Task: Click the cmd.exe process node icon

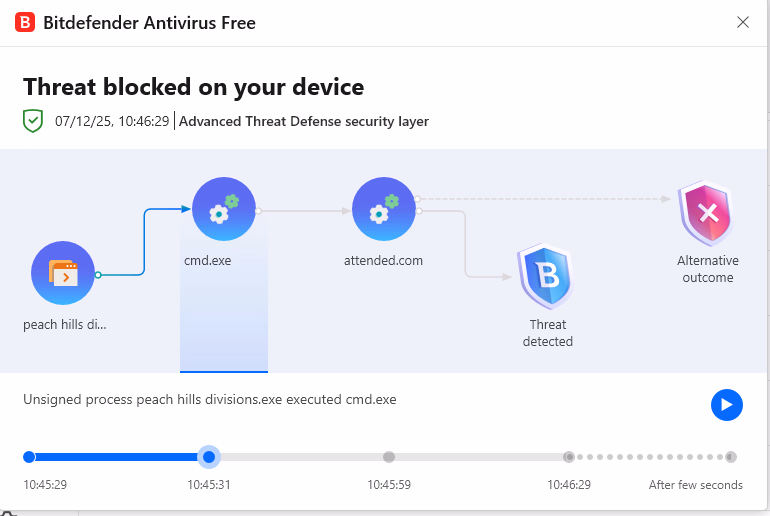Action: tap(223, 210)
